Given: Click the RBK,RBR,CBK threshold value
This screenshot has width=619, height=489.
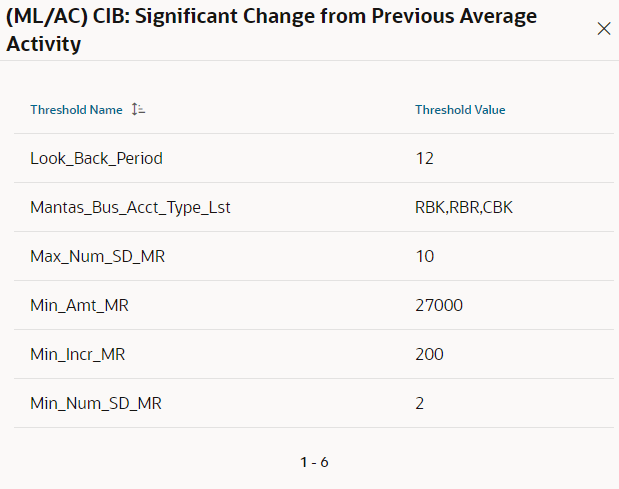Looking at the screenshot, I should click(x=464, y=208).
